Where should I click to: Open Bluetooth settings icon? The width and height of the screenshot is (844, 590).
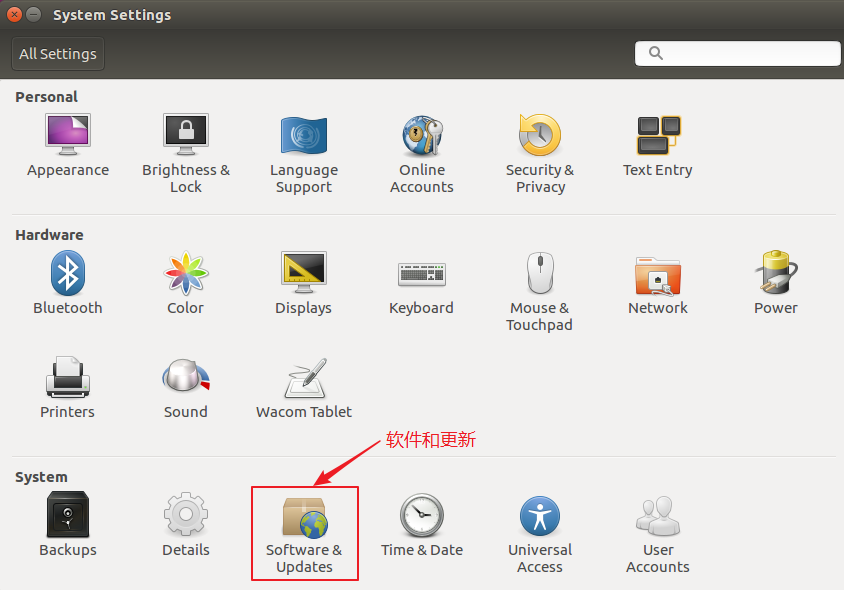[68, 273]
